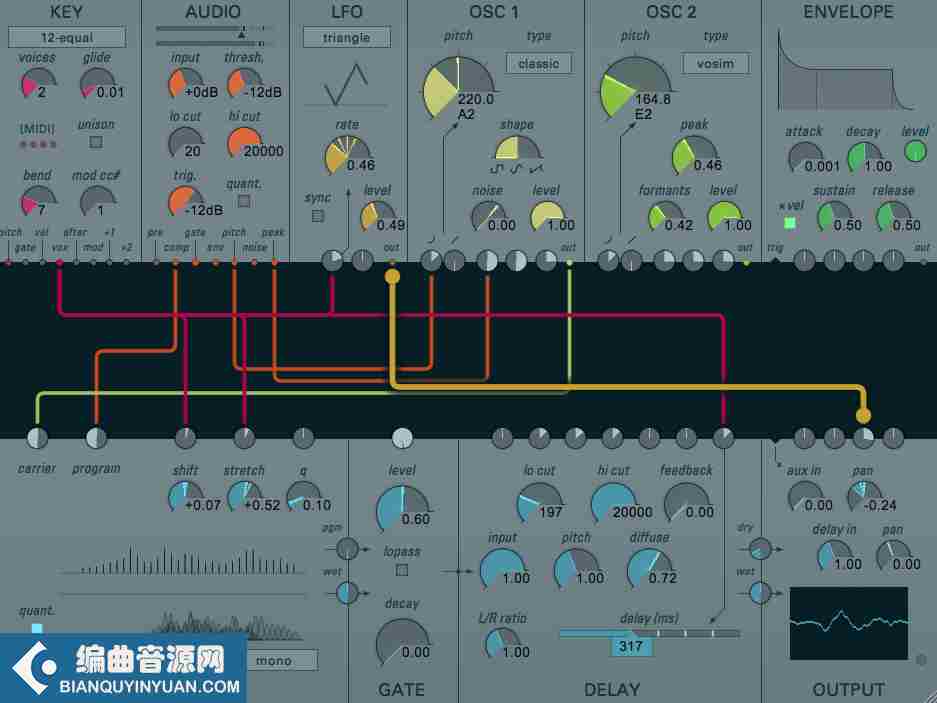Image resolution: width=937 pixels, height=703 pixels.
Task: Click the vocoder stretch knob at +0.52
Action: tap(244, 496)
